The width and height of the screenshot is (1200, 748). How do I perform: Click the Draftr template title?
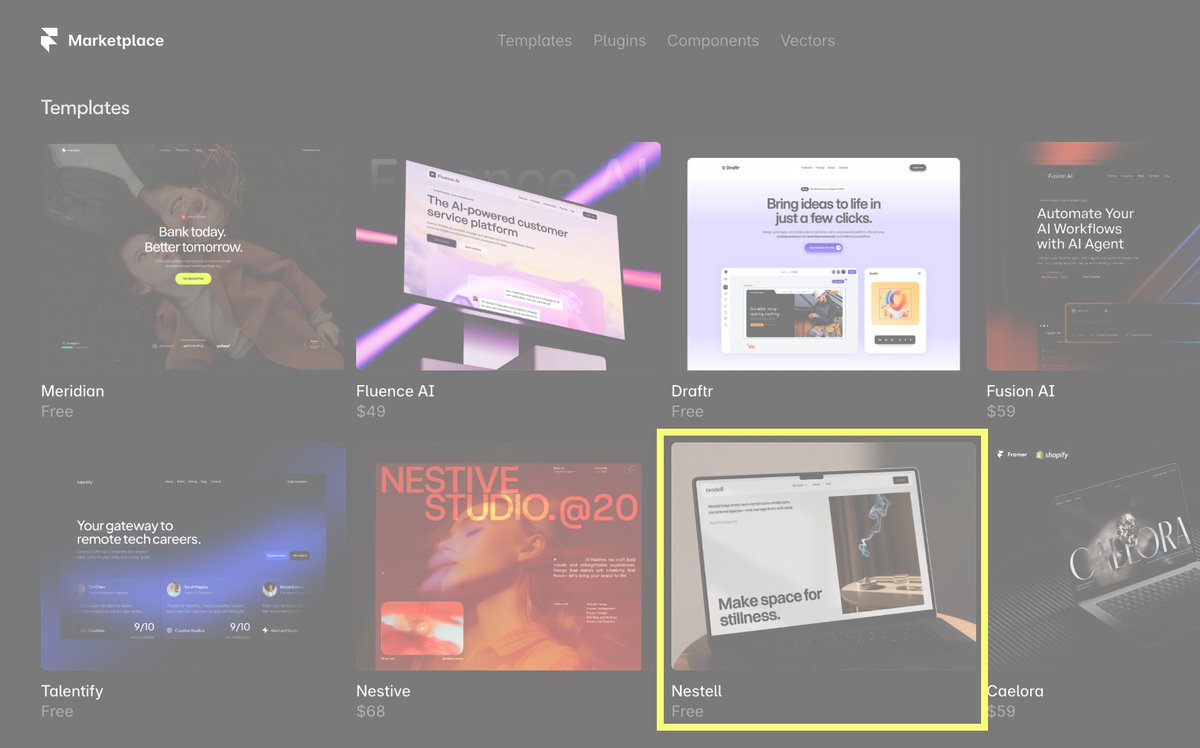pyautogui.click(x=693, y=391)
